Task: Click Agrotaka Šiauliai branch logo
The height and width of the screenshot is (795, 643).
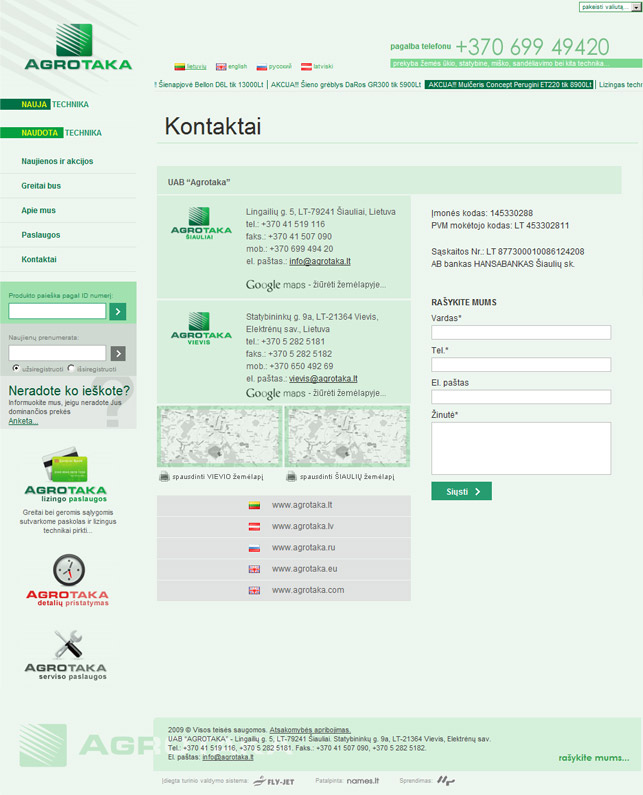Action: 201,223
